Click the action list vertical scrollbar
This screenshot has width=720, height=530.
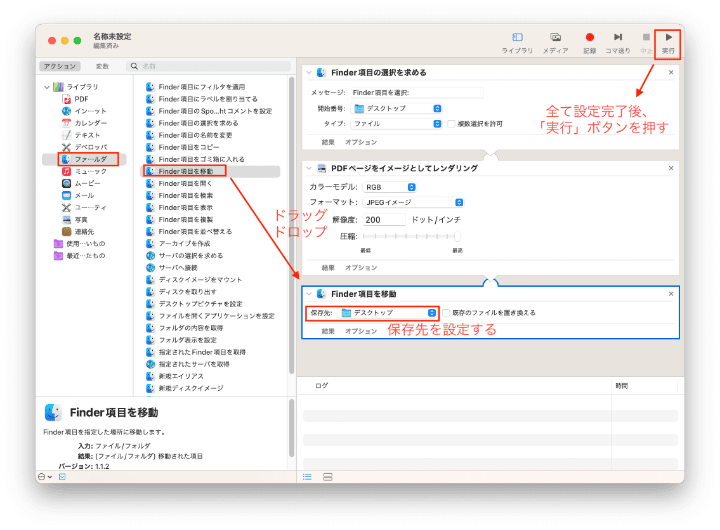tap(291, 225)
